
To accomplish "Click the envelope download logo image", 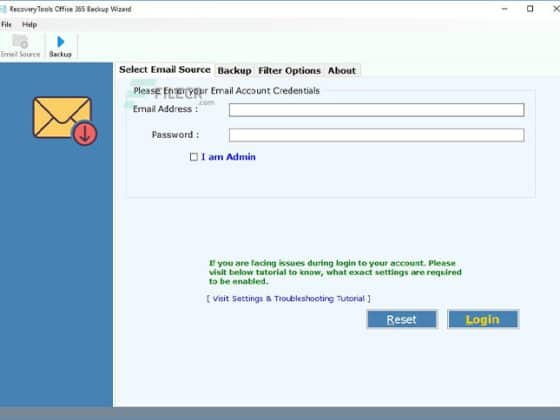I will click(65, 121).
